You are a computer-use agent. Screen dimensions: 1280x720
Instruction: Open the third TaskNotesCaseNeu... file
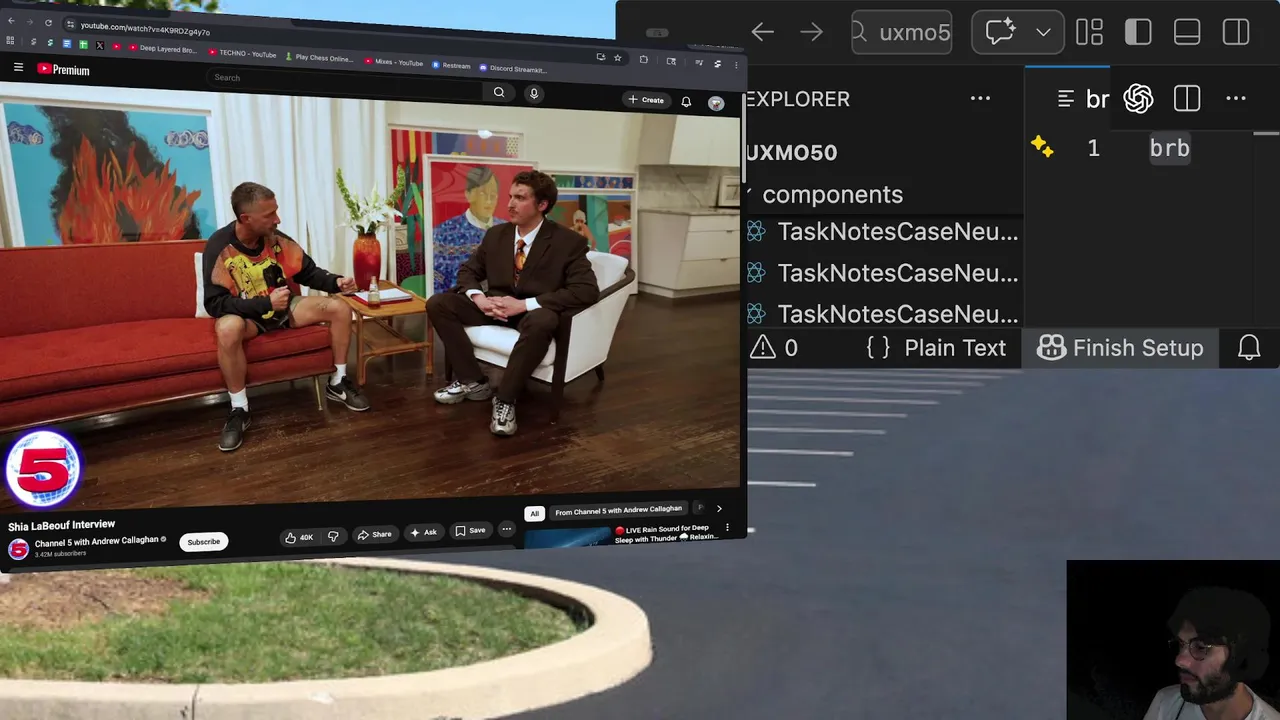884,314
